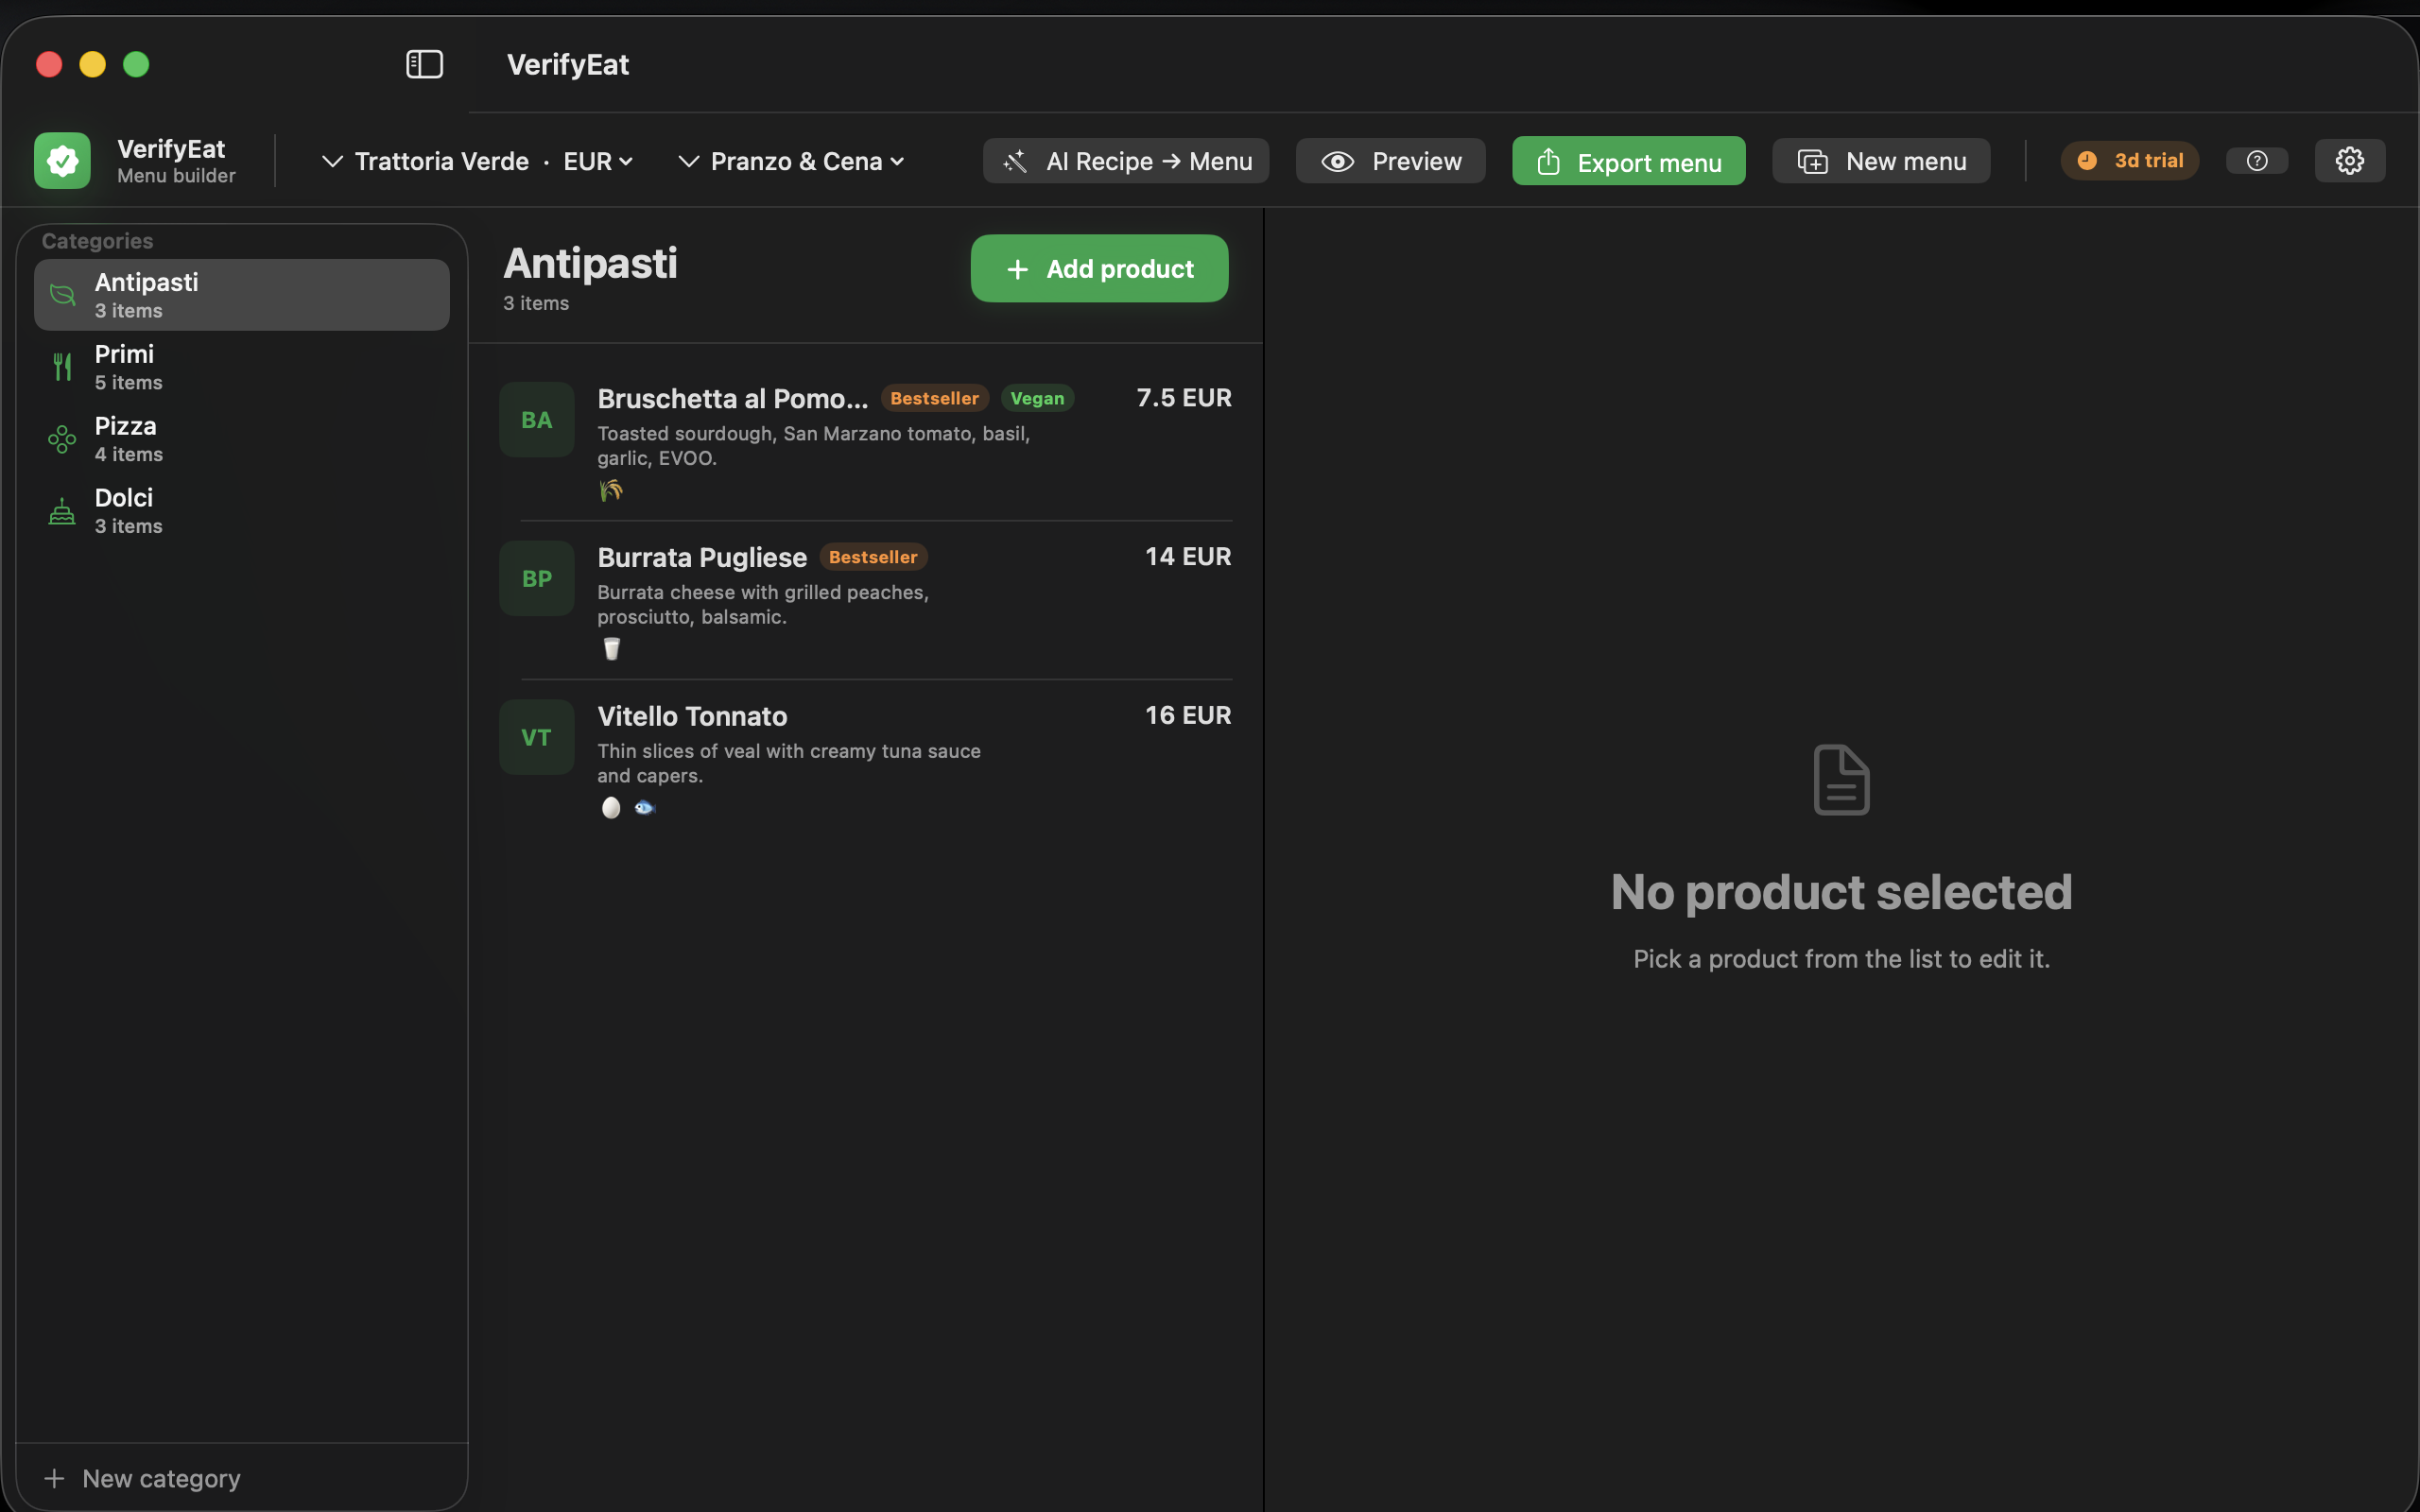Image resolution: width=2420 pixels, height=1512 pixels.
Task: Click the Thin slices of veal description
Action: coord(789,764)
